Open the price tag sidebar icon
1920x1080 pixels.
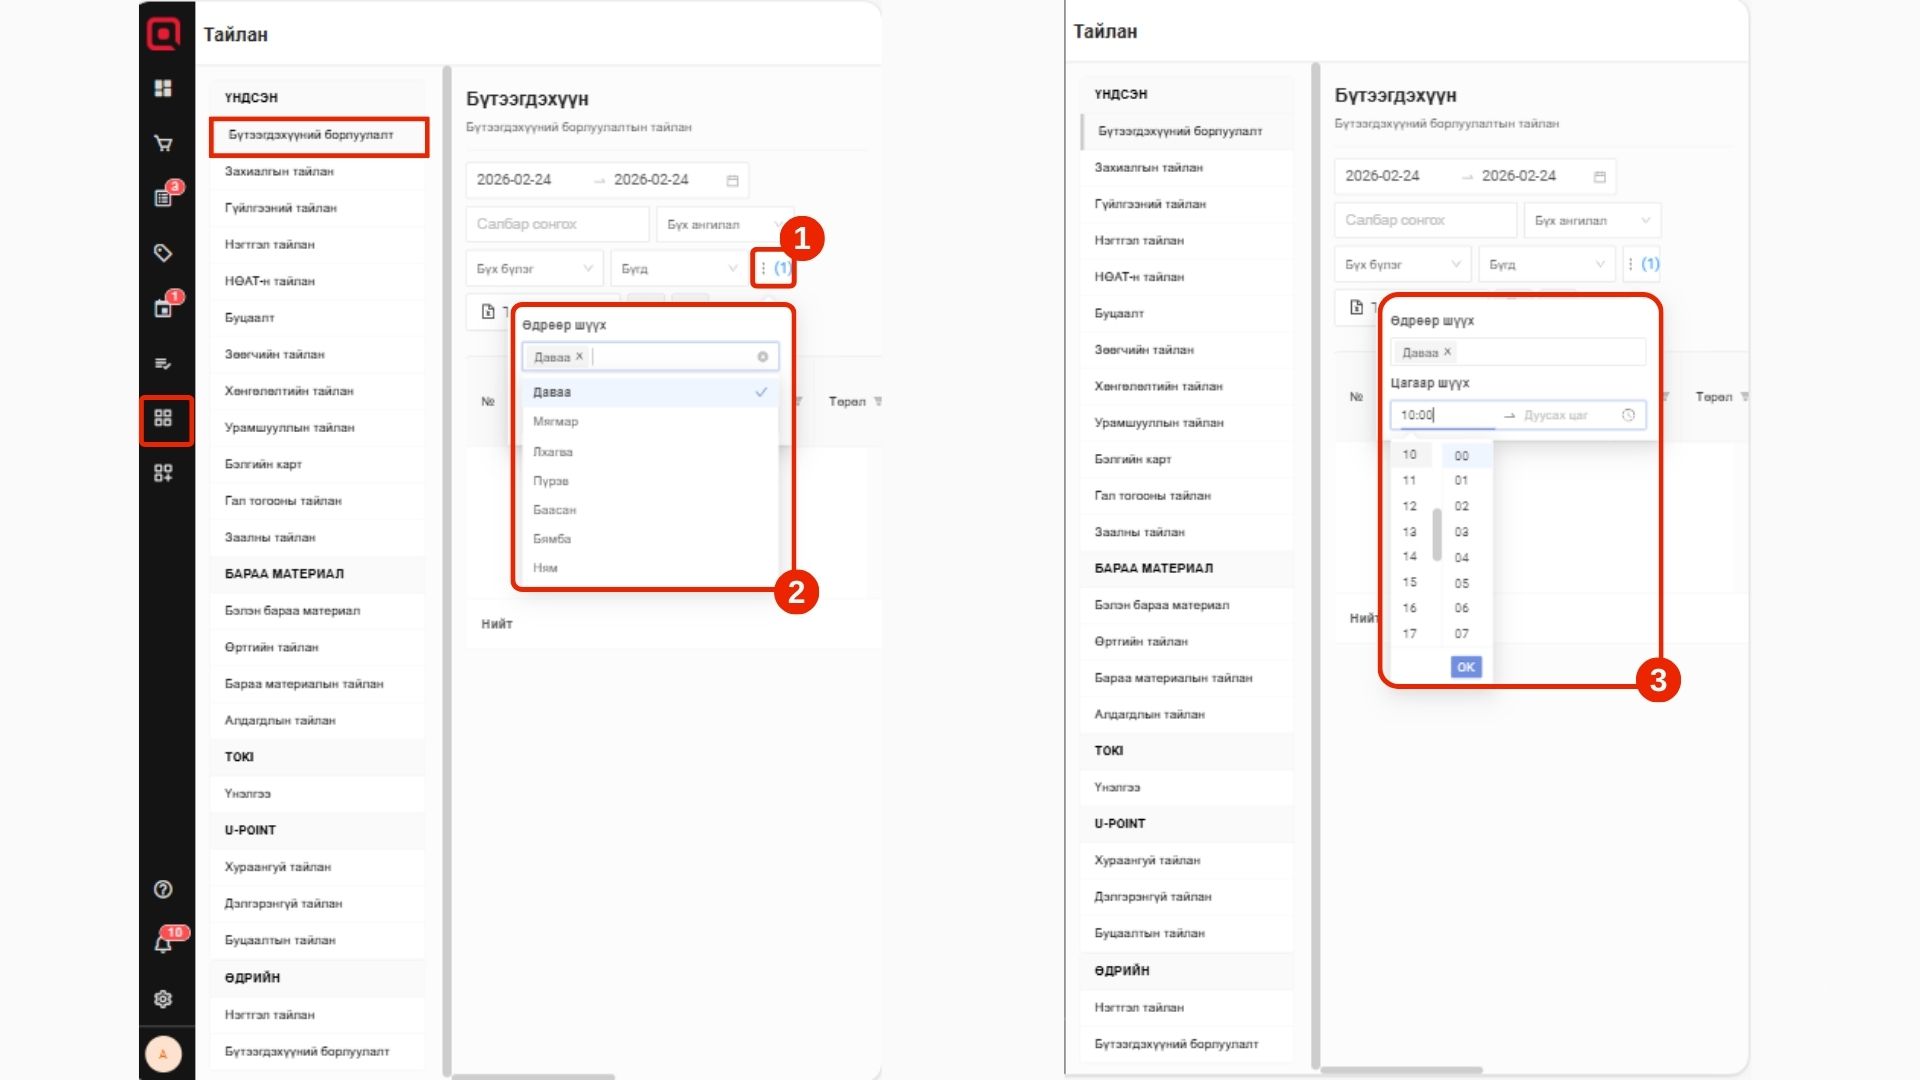163,253
